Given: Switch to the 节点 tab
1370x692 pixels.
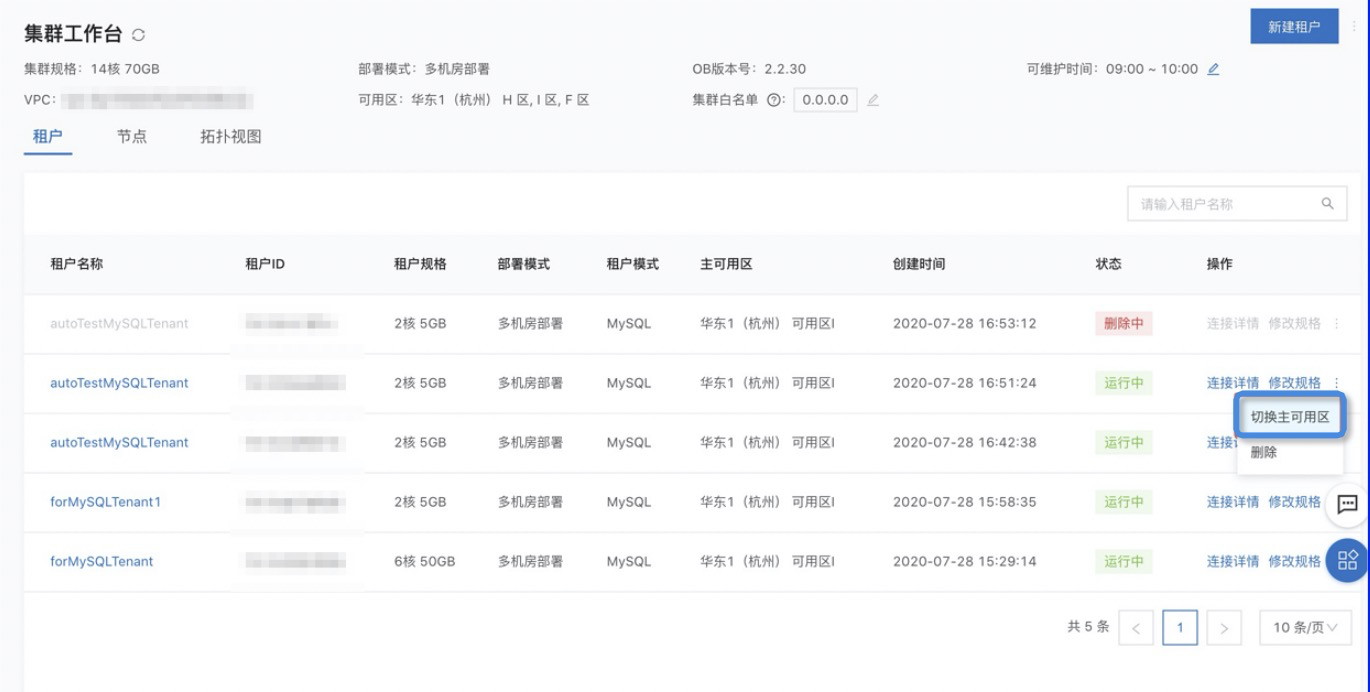Looking at the screenshot, I should (131, 137).
